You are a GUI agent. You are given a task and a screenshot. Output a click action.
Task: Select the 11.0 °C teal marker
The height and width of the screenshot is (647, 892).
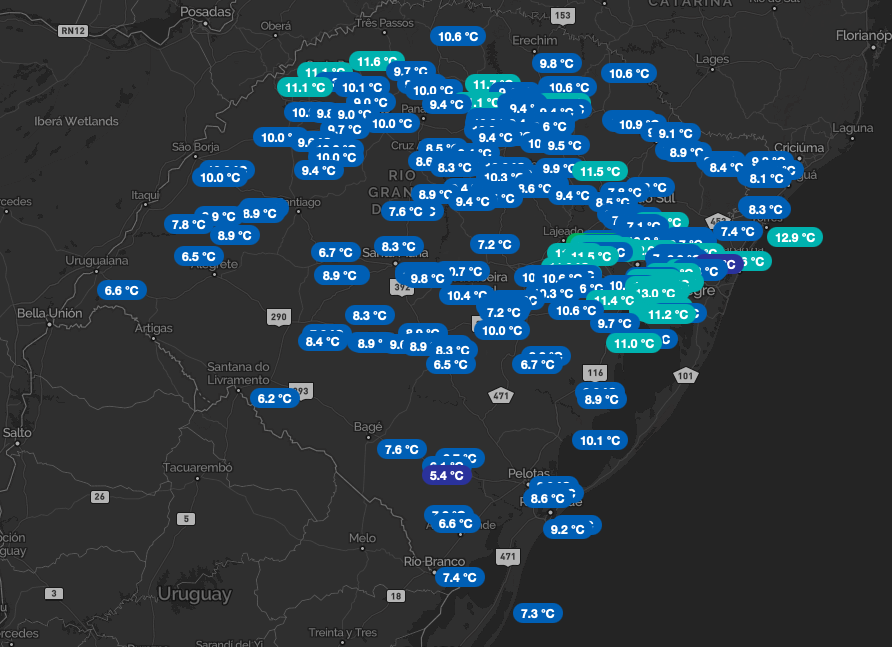(634, 344)
